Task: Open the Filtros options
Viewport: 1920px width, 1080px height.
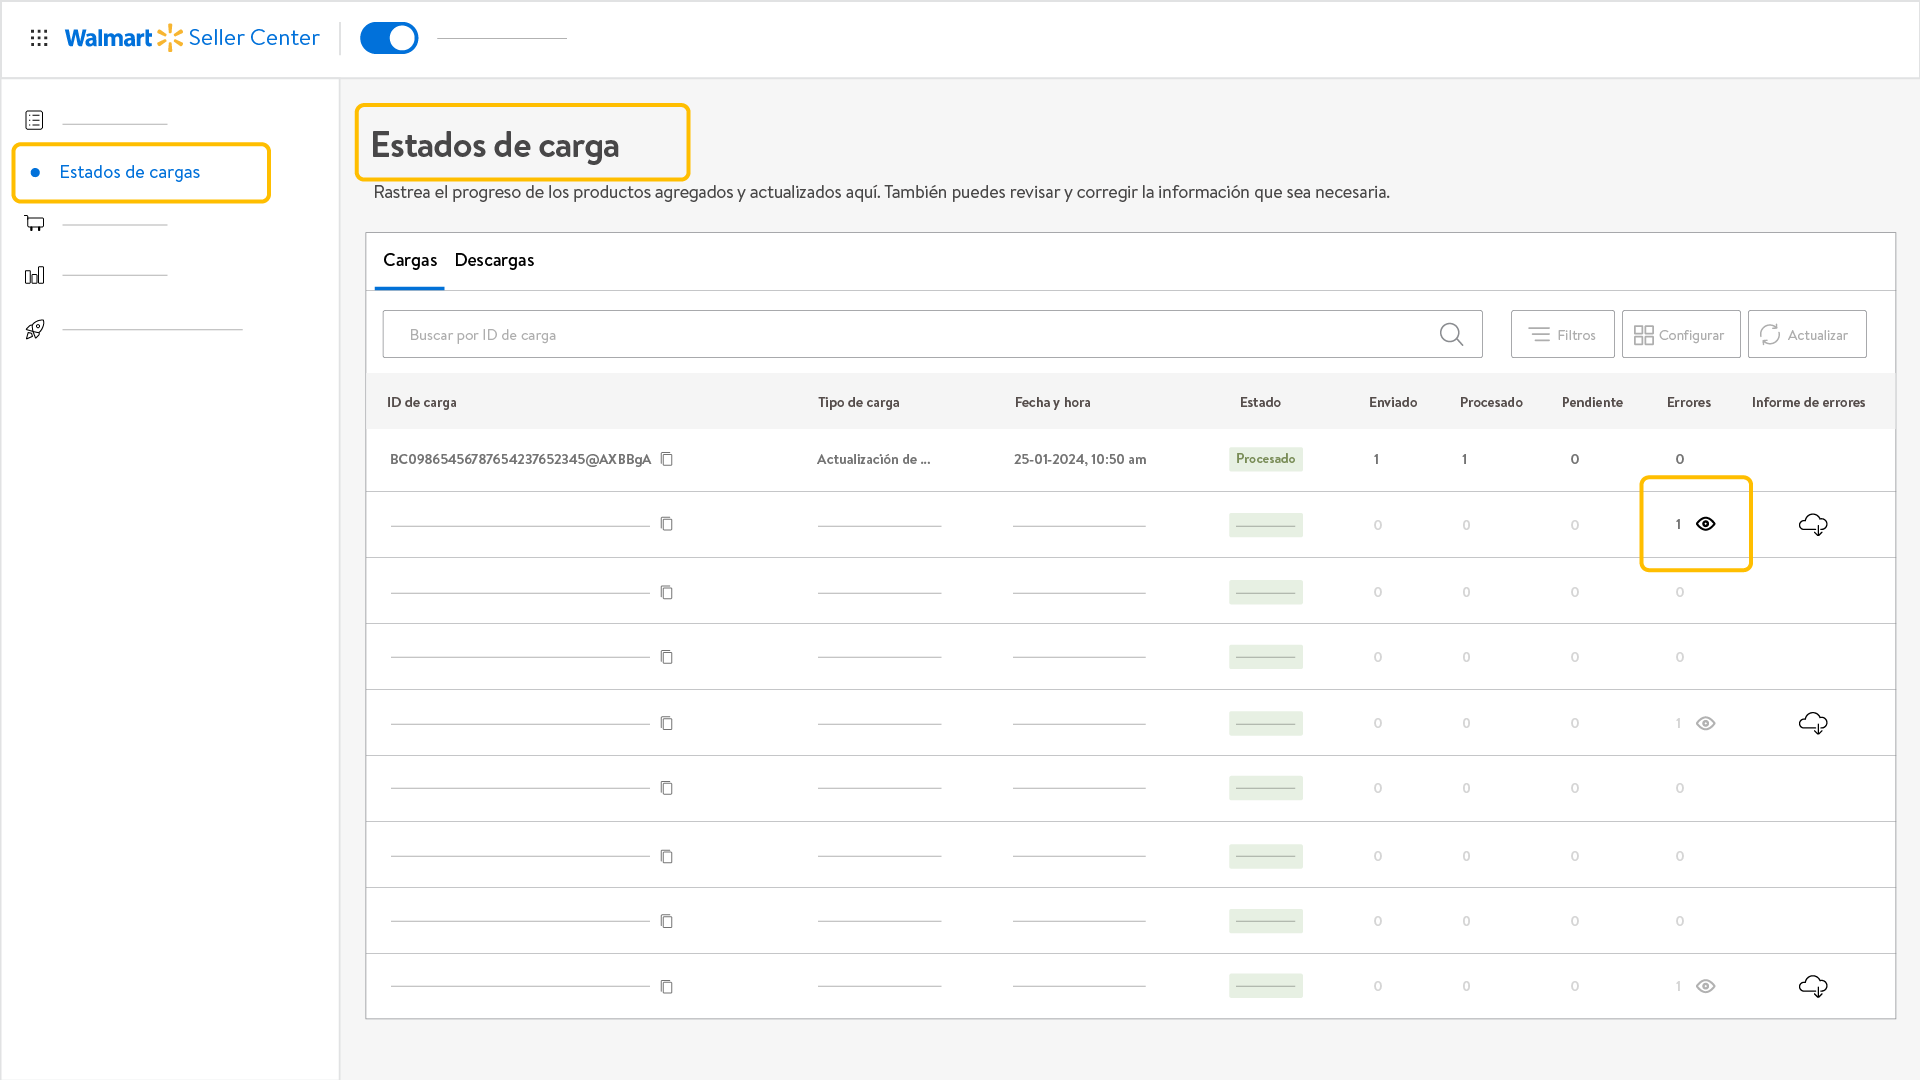Action: click(1562, 335)
